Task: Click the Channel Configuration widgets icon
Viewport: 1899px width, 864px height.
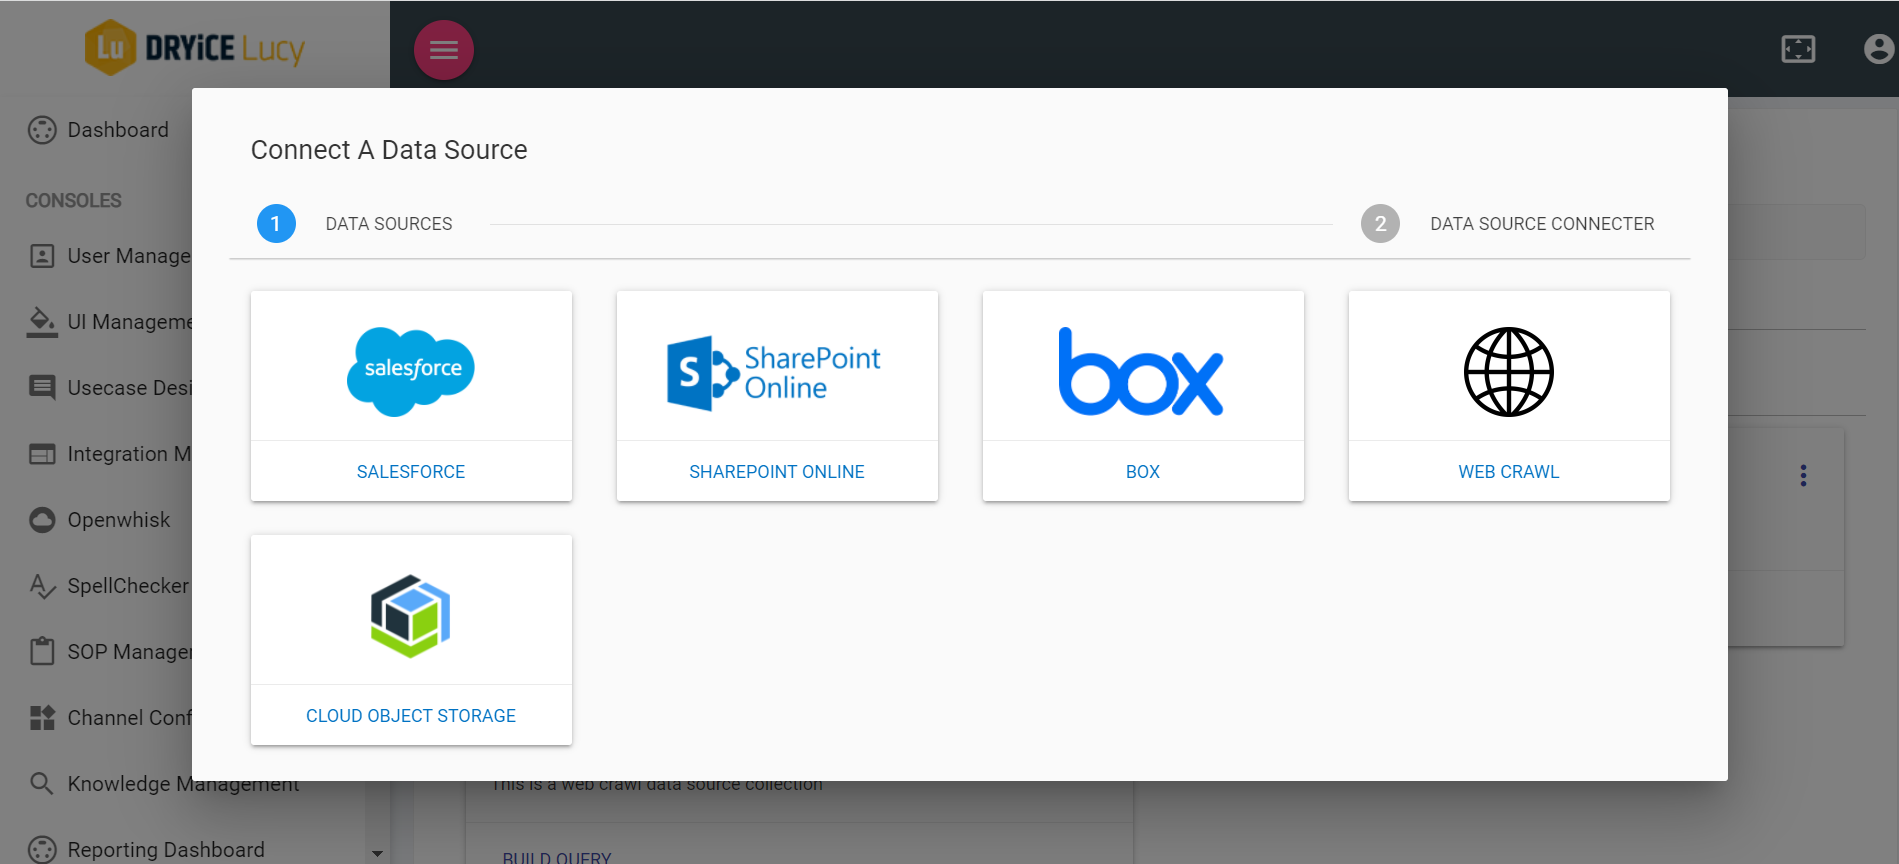Action: (x=42, y=718)
